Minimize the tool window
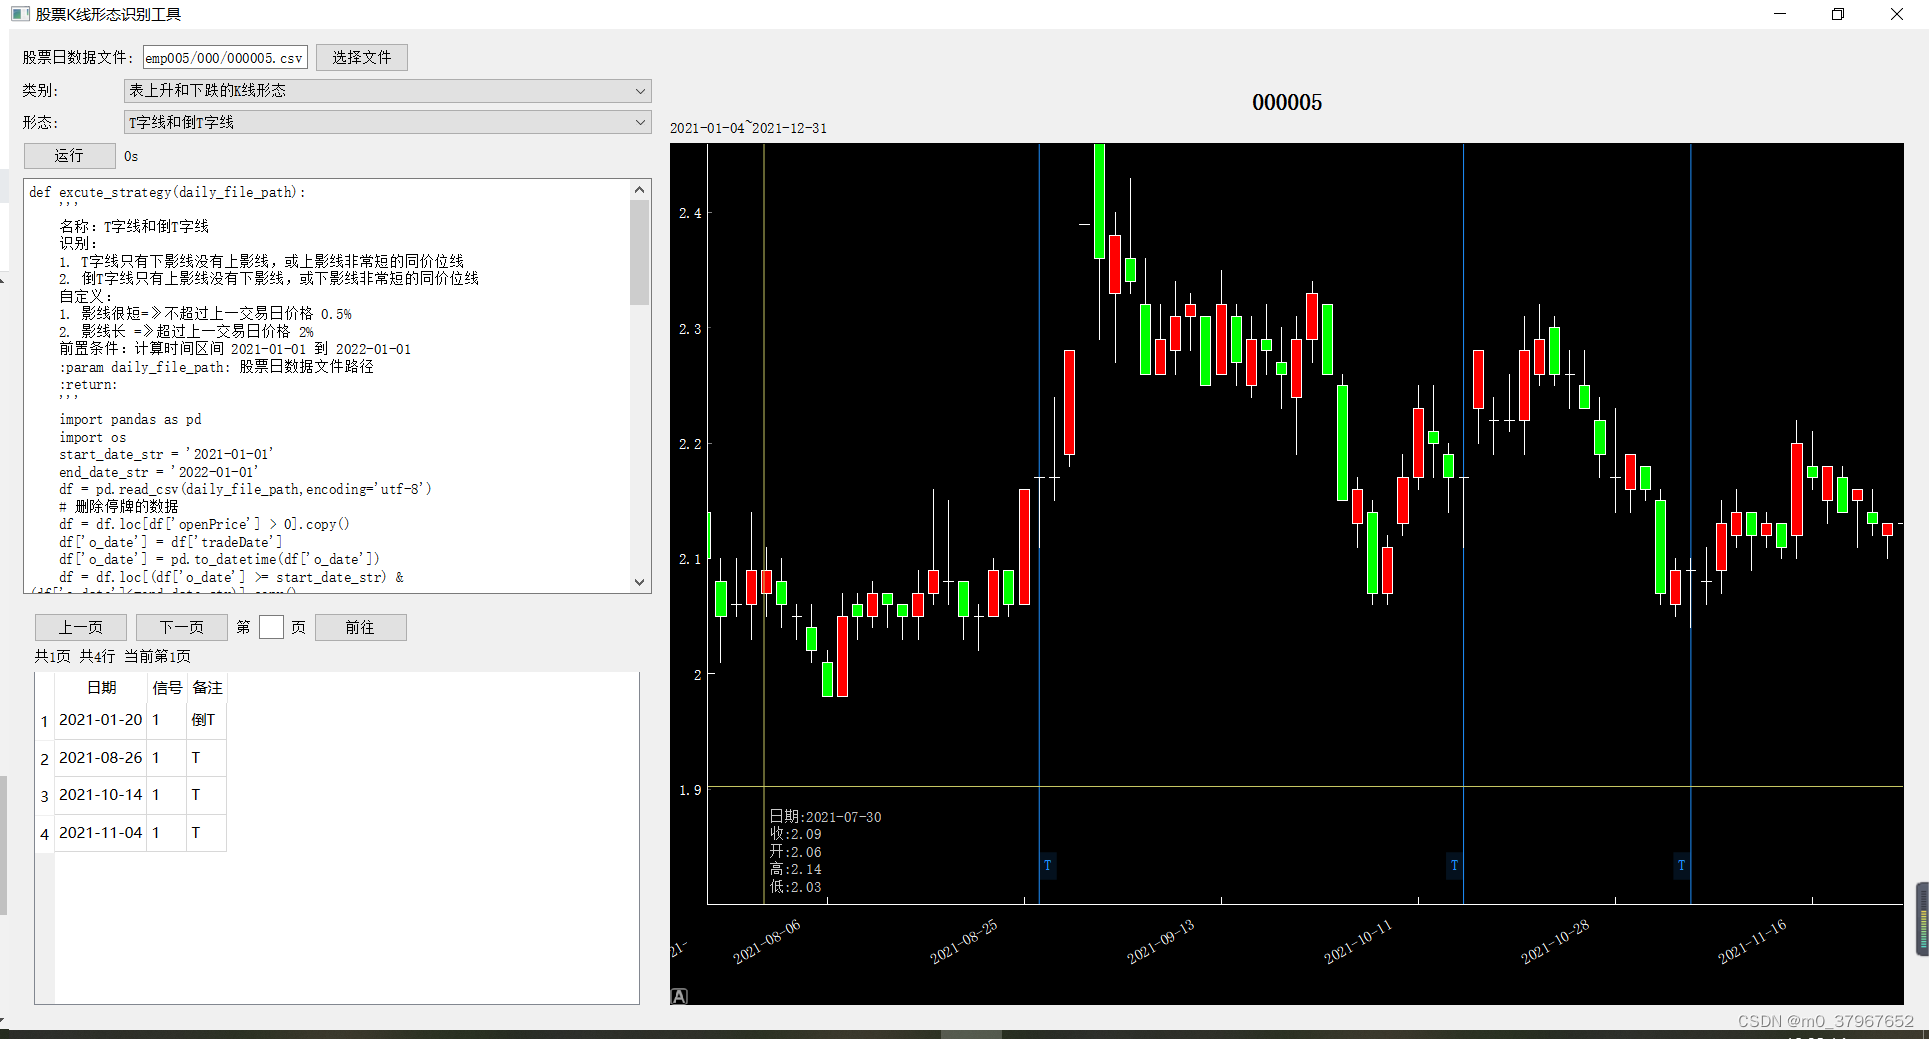 pyautogui.click(x=1780, y=14)
